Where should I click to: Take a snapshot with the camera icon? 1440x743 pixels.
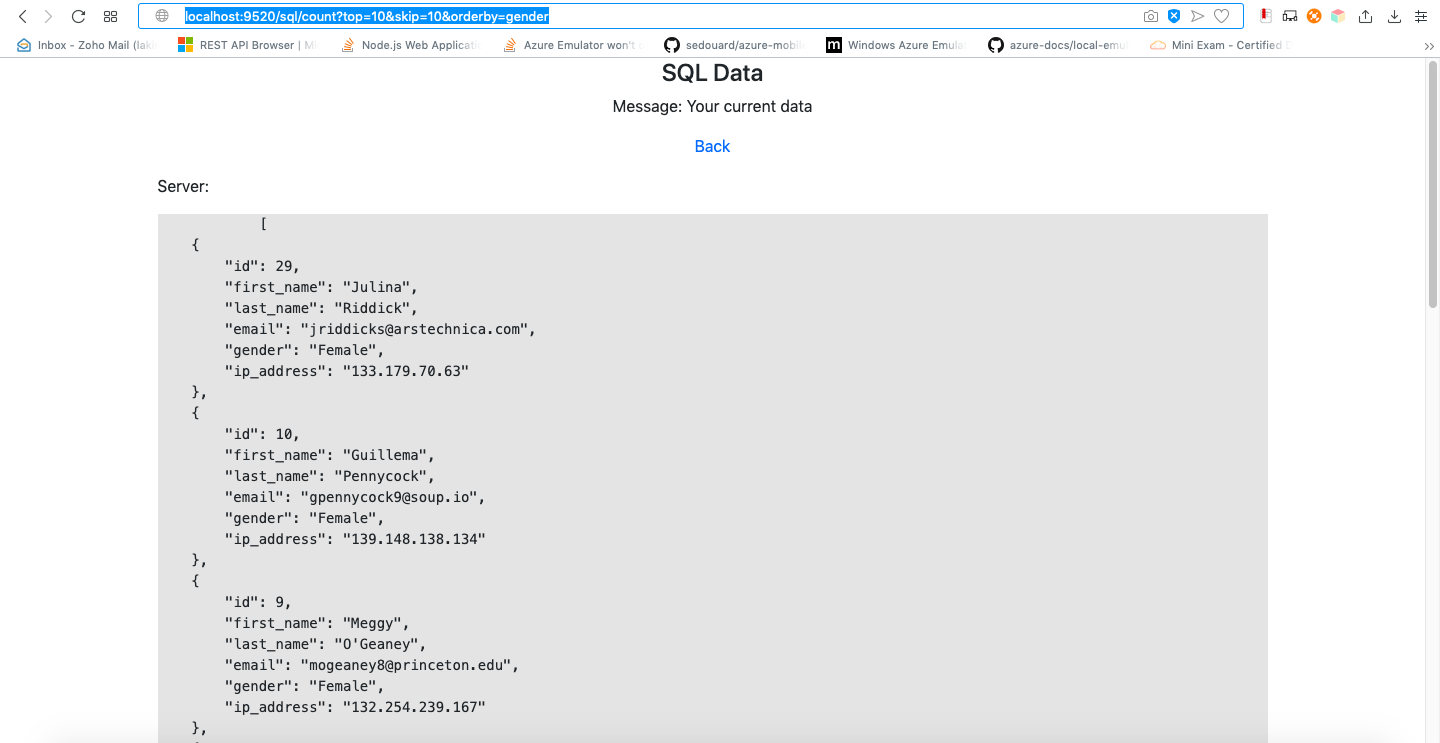tap(1151, 16)
